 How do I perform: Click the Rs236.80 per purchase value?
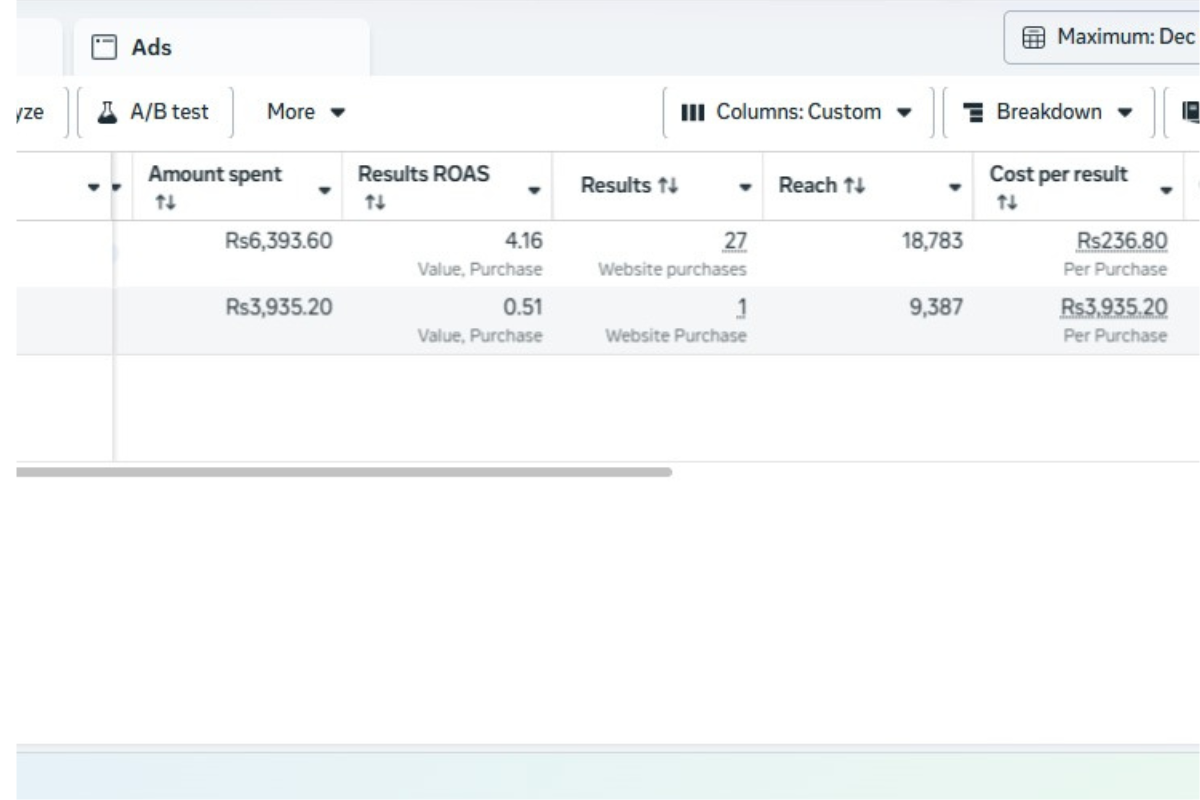tap(1121, 241)
